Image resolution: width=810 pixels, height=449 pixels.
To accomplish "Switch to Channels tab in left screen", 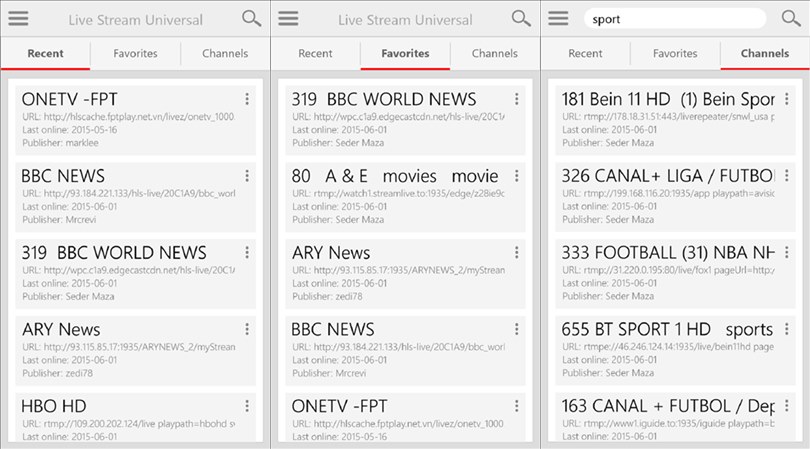I will (225, 53).
